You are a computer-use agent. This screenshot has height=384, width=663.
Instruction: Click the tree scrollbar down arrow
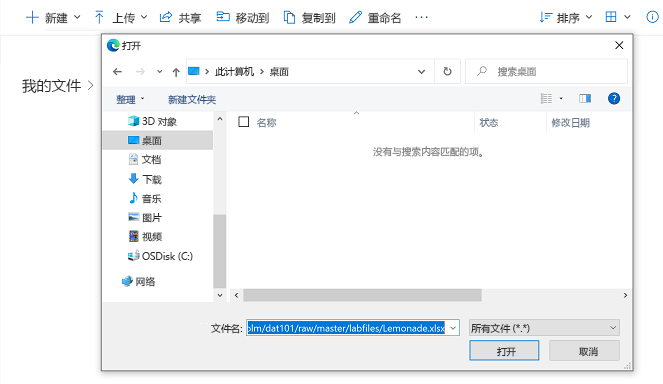coord(219,295)
